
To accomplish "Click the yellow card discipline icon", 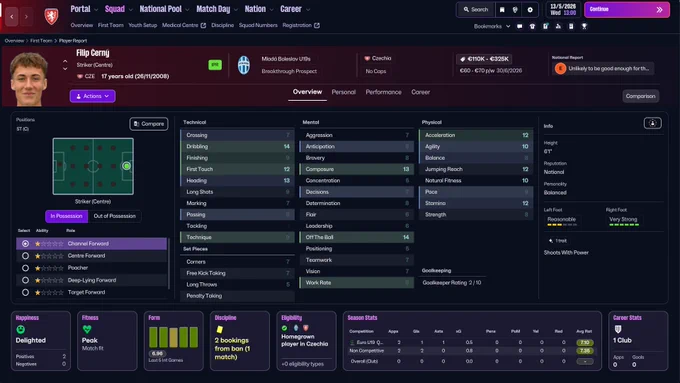I will 219,330.
